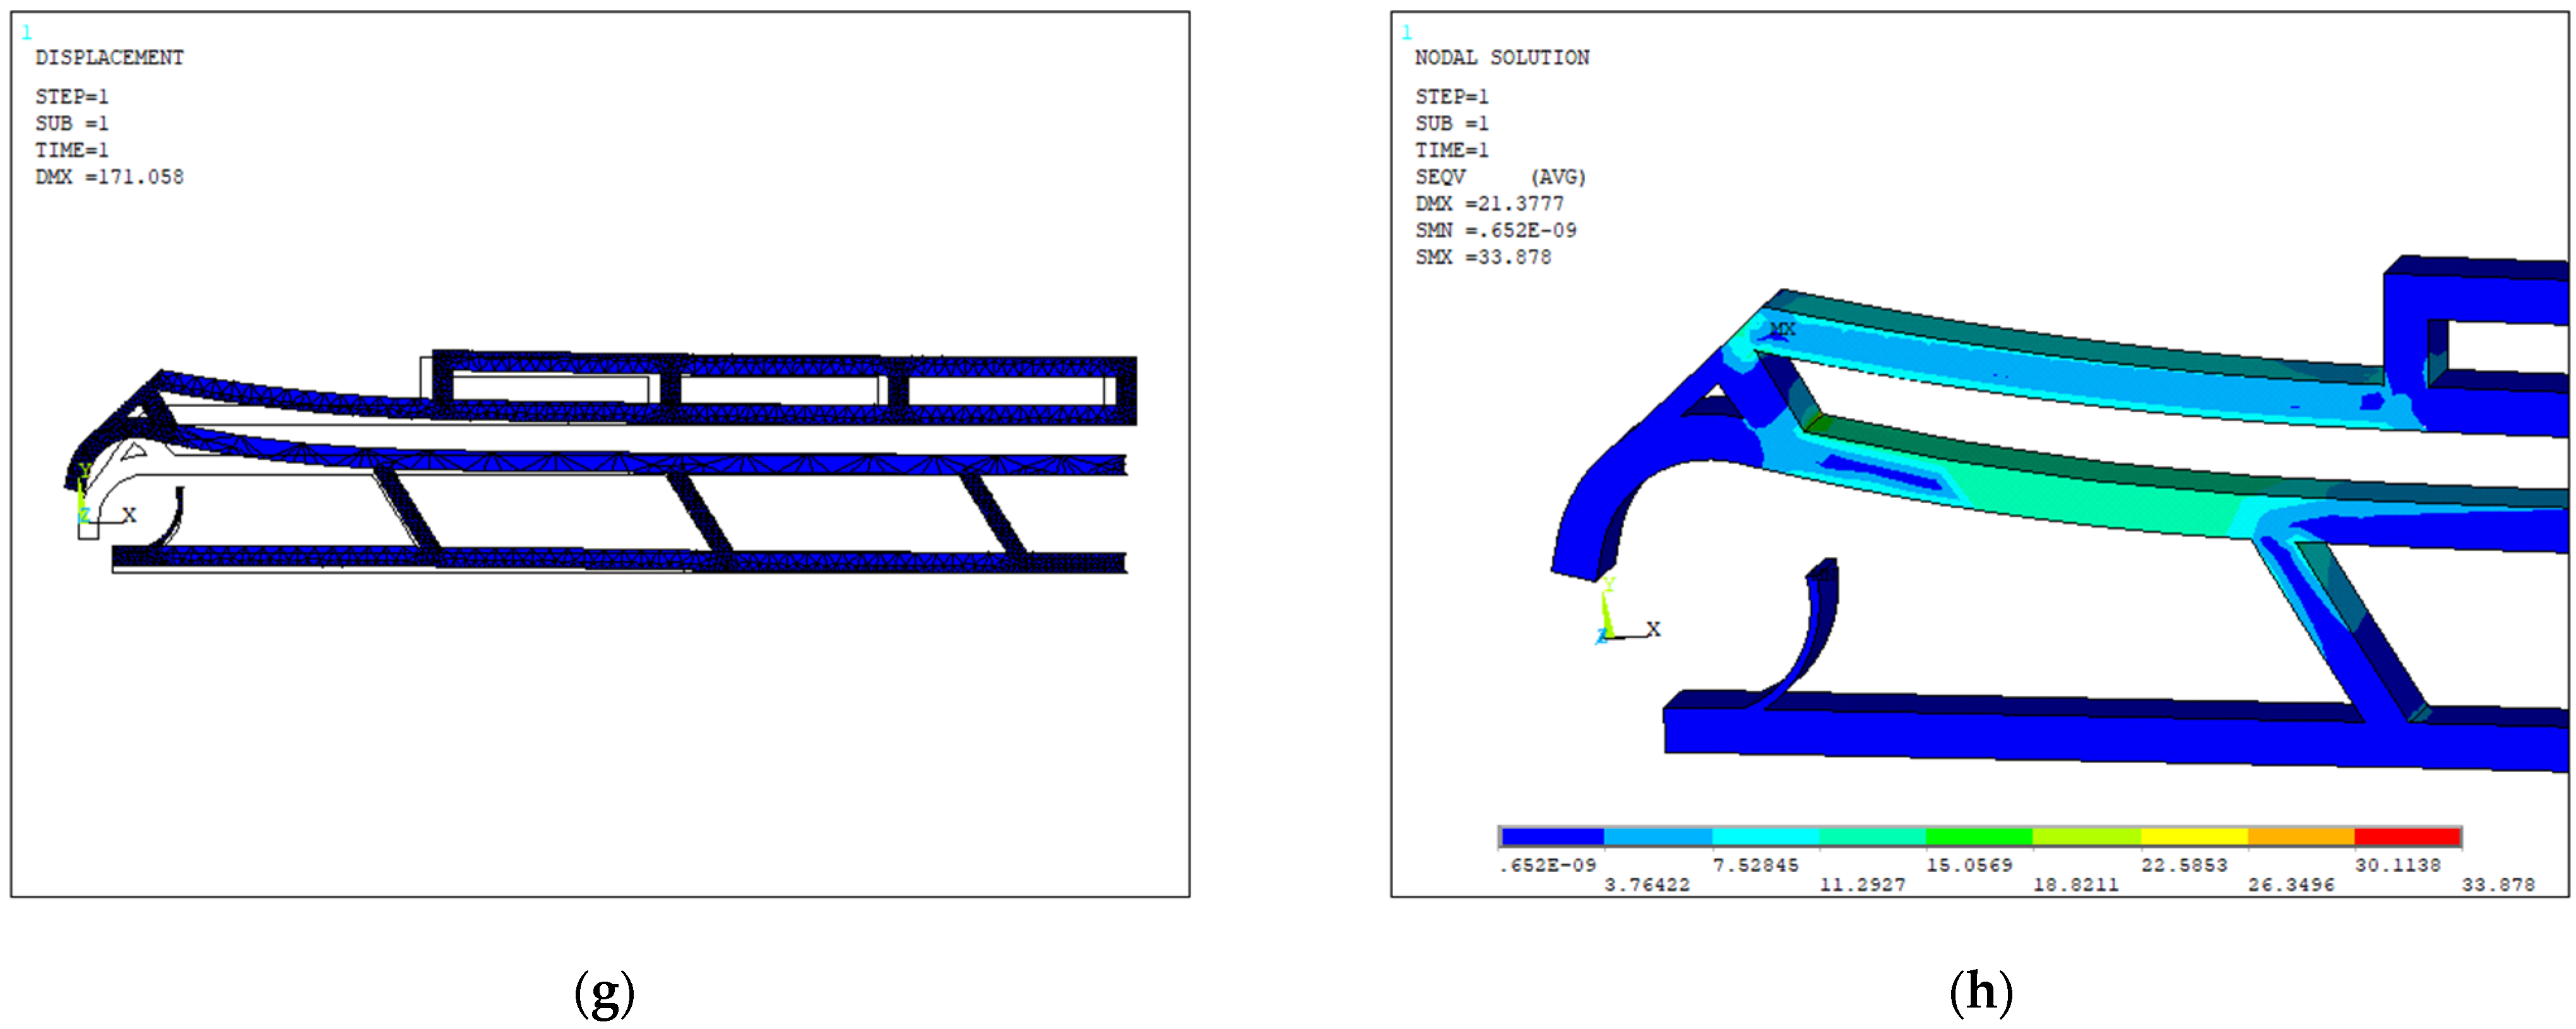Image resolution: width=2576 pixels, height=1029 pixels.
Task: Click the NODAL SOLUTION plot title
Action: tap(1501, 58)
